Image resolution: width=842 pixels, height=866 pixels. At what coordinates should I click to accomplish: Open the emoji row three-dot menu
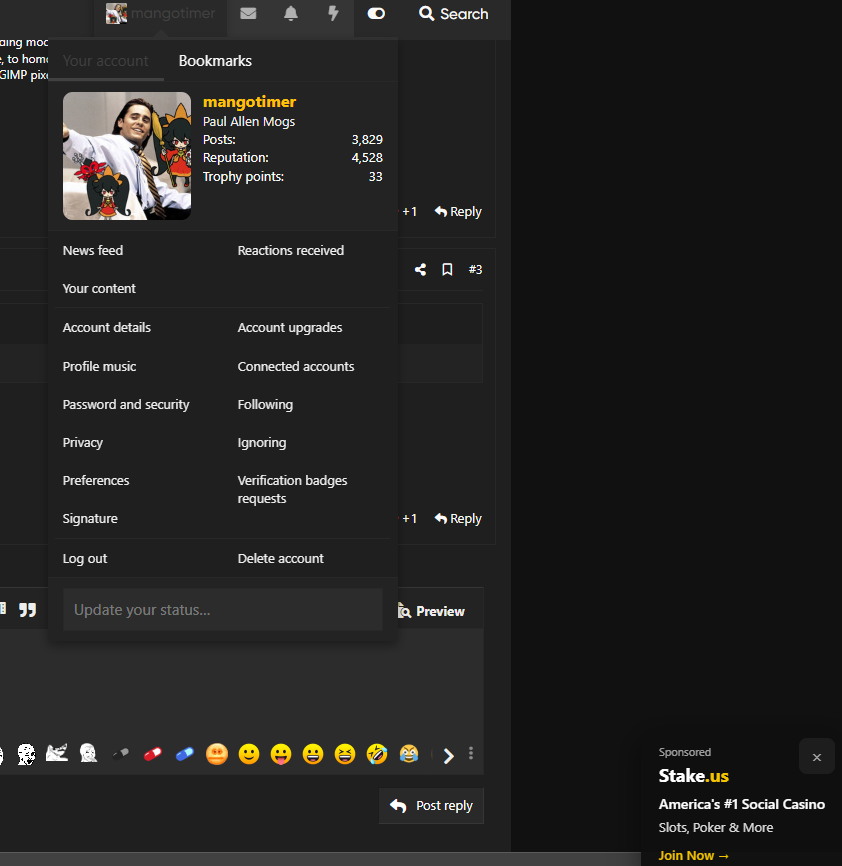[471, 753]
